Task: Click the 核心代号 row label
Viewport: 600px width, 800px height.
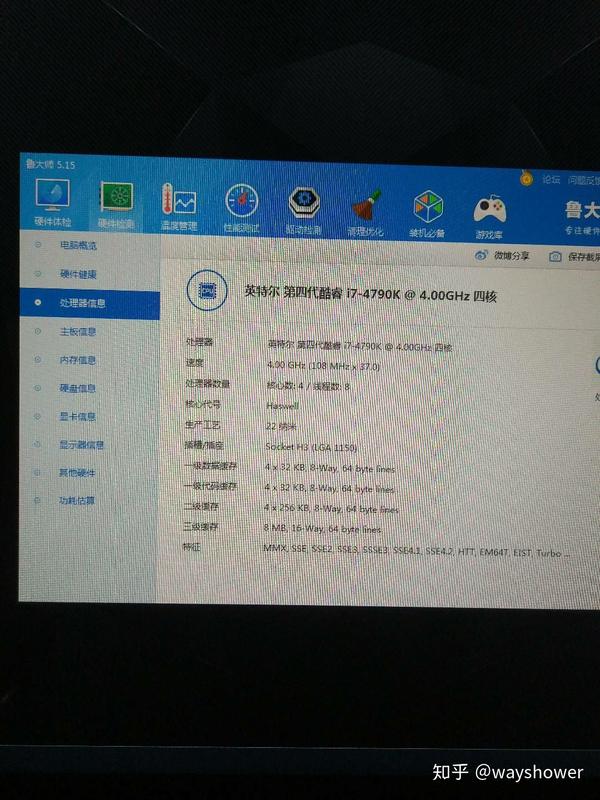Action: click(203, 404)
